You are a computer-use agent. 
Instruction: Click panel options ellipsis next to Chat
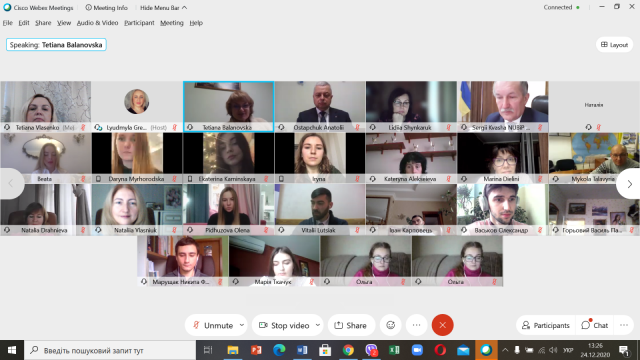(624, 325)
